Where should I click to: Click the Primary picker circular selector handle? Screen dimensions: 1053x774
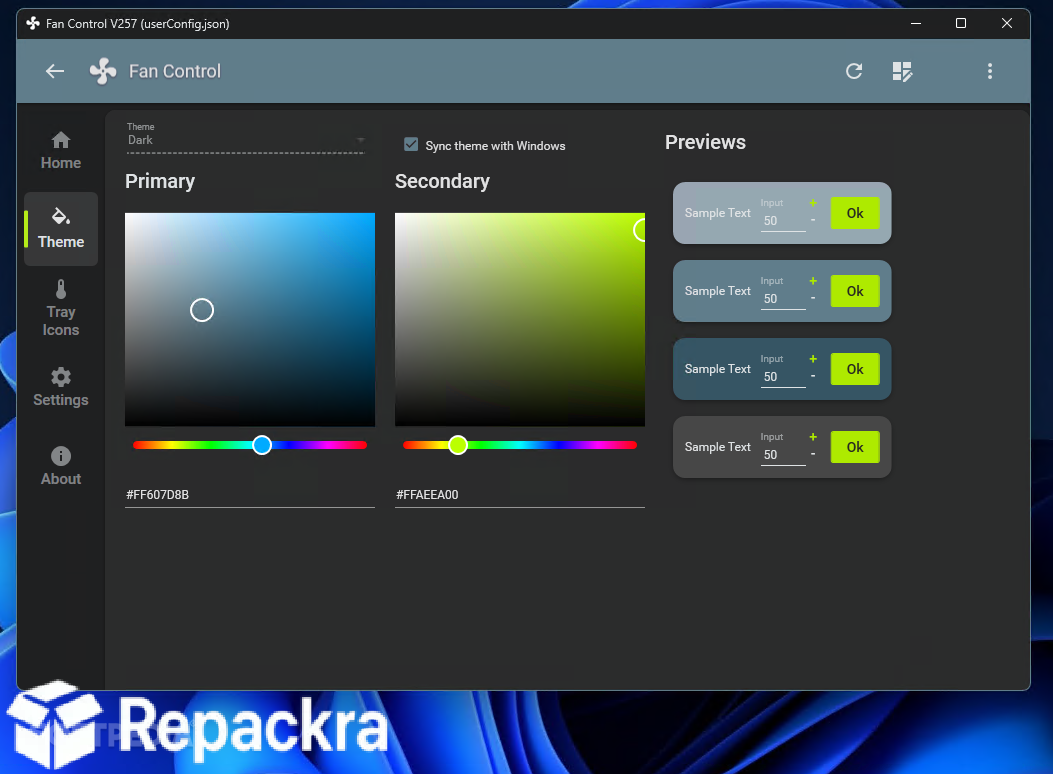201,310
